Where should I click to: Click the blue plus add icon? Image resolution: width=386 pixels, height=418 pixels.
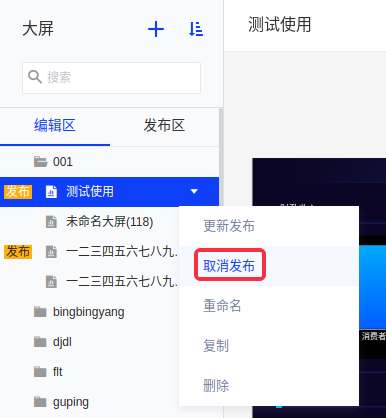point(156,29)
